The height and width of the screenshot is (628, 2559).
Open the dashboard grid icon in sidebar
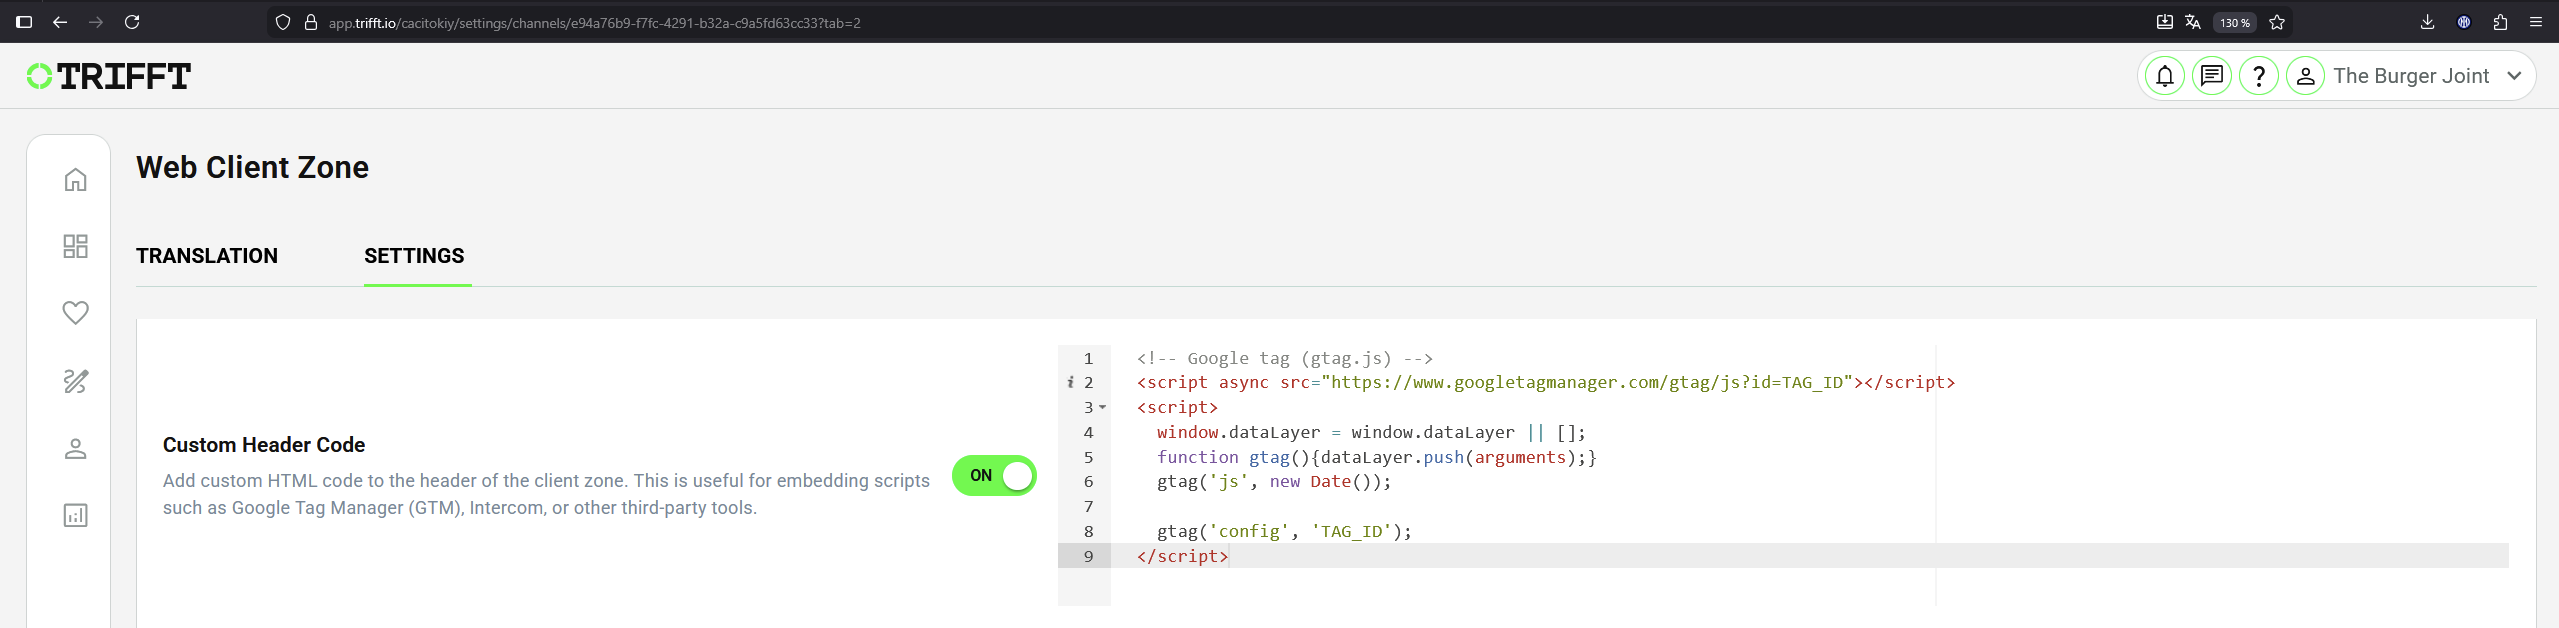pos(76,246)
